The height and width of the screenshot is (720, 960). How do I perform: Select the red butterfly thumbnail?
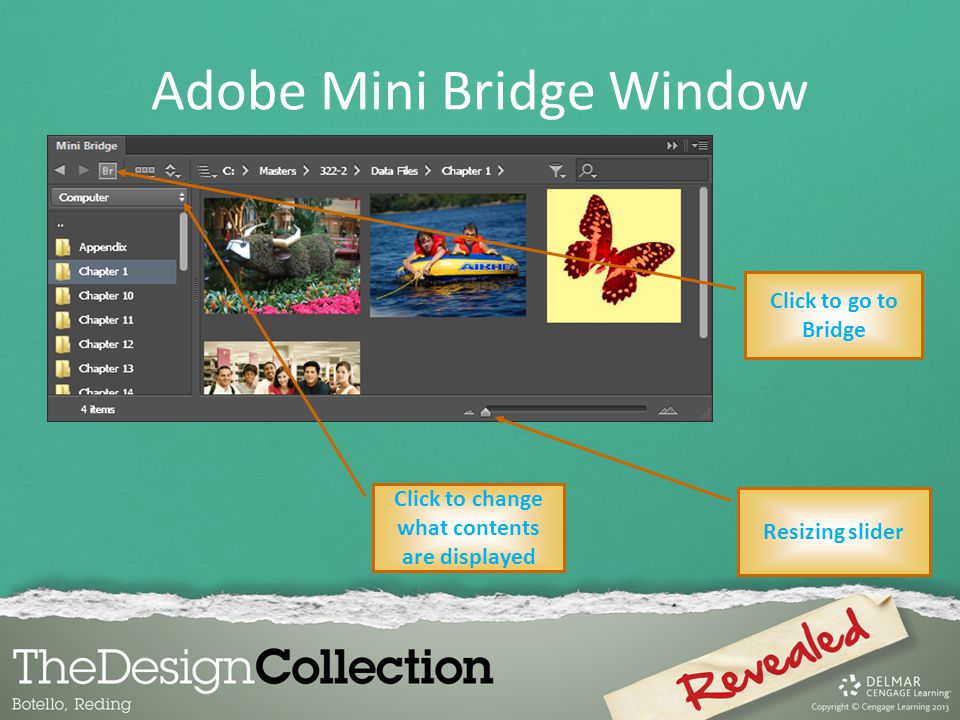[x=613, y=255]
